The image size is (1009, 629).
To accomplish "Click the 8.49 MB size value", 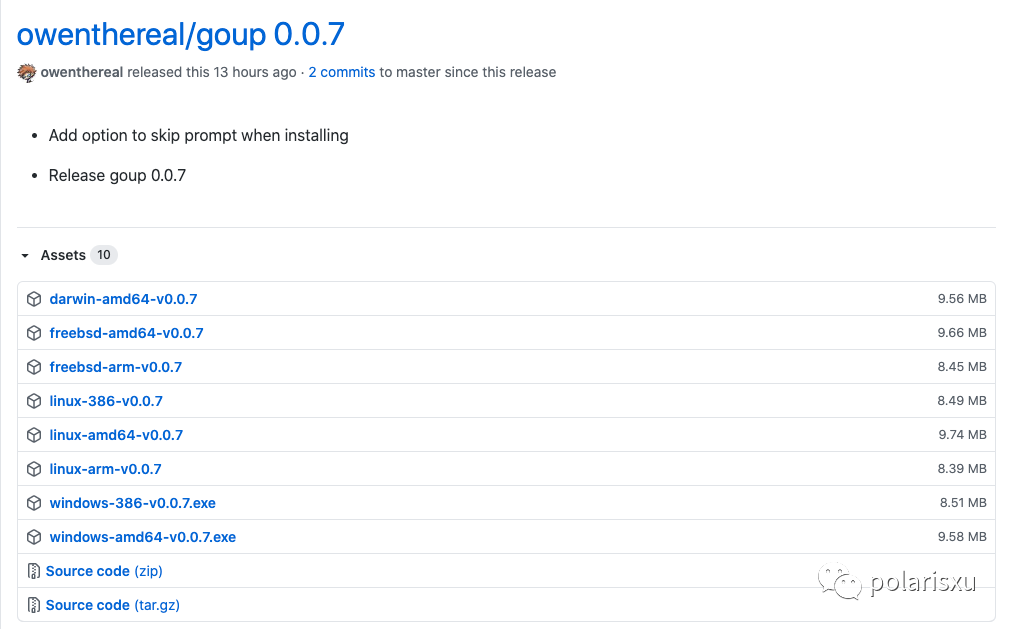I will pyautogui.click(x=962, y=400).
